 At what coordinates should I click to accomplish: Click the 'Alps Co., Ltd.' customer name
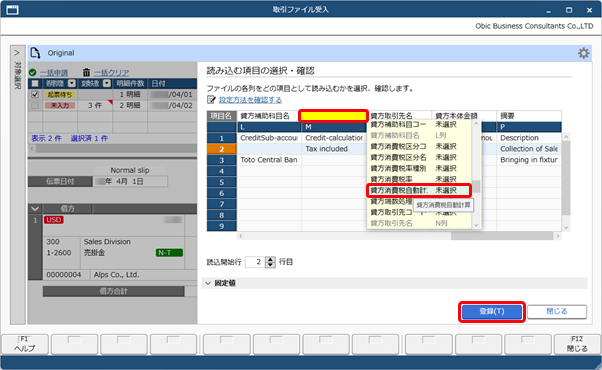(116, 275)
